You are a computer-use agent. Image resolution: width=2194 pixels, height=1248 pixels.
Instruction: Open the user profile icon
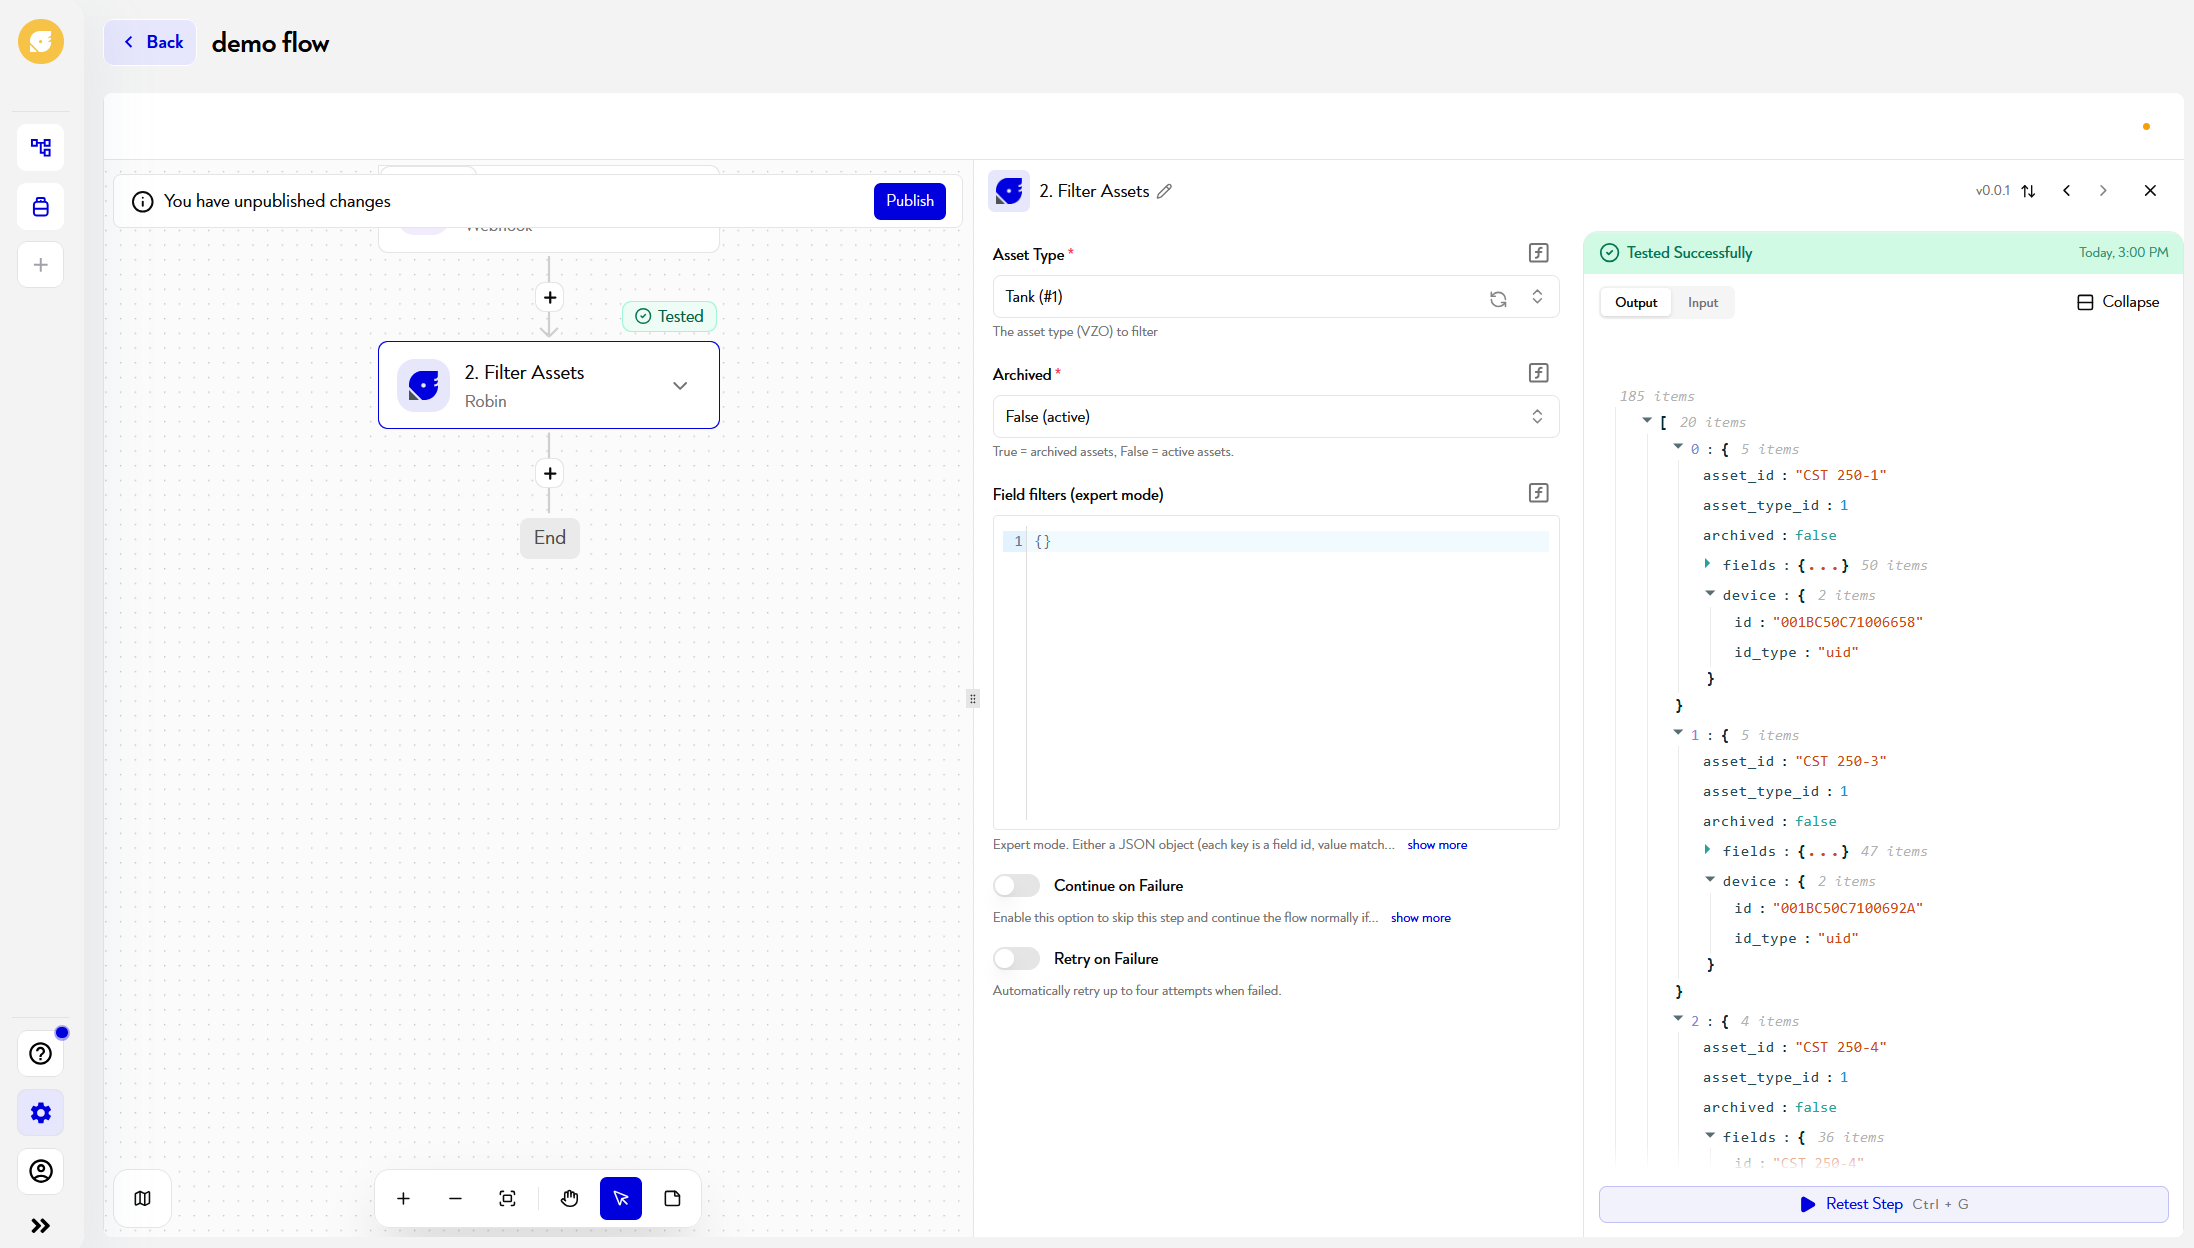(x=41, y=1171)
